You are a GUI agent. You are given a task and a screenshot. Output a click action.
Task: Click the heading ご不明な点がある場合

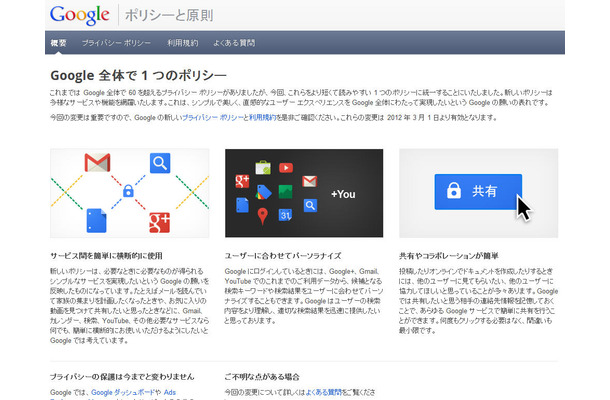pos(262,377)
